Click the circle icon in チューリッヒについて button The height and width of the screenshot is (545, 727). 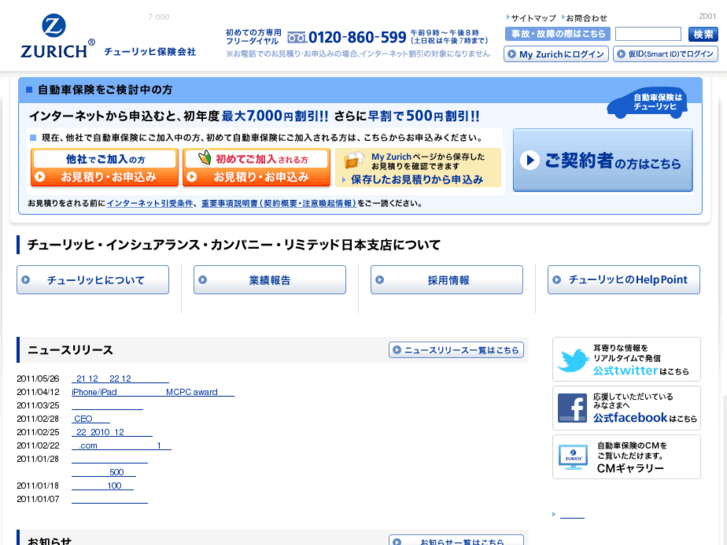[26, 280]
